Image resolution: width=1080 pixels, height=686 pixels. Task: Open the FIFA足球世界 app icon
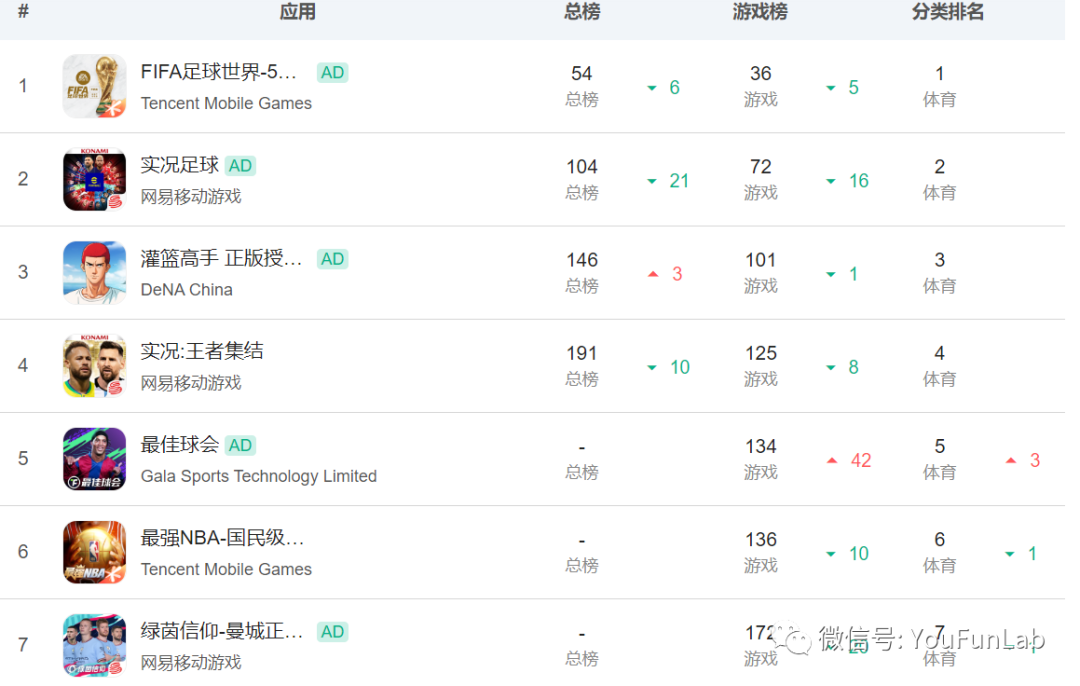(x=94, y=86)
